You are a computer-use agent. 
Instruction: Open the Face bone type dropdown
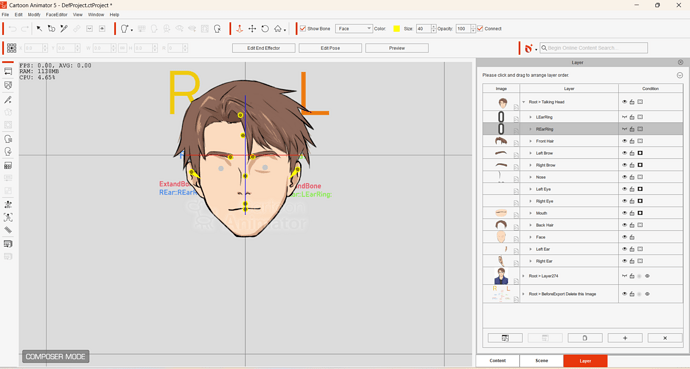coord(354,29)
